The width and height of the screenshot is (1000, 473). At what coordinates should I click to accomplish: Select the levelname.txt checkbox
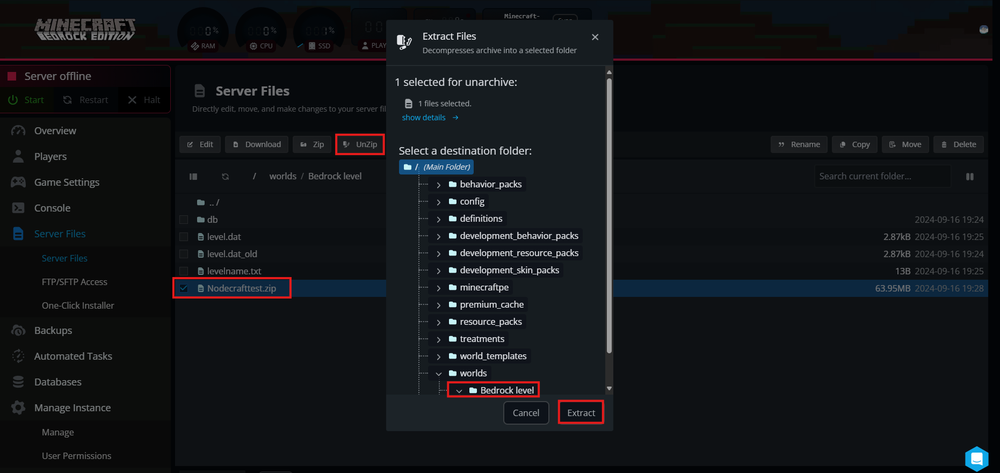183,271
